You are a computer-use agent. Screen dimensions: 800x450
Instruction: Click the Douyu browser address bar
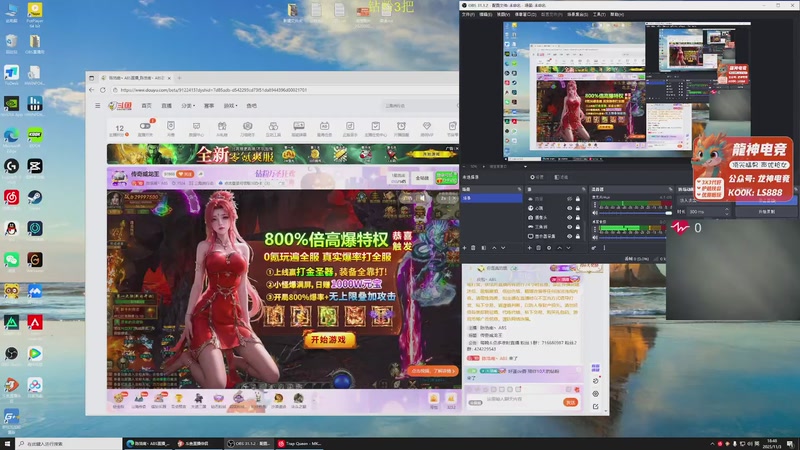(286, 90)
